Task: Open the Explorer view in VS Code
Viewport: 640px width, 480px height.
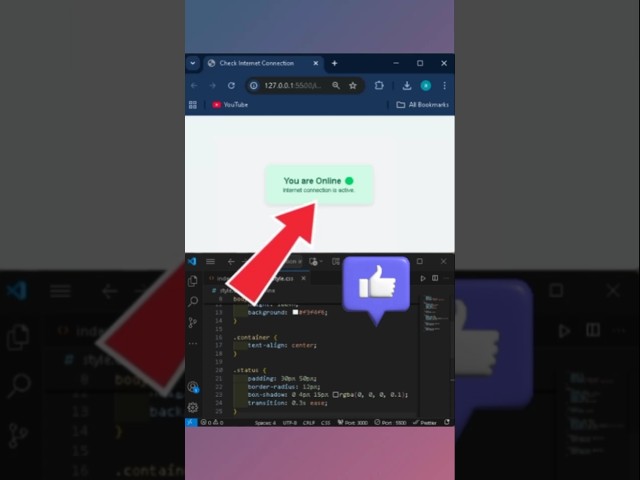Action: [x=193, y=281]
